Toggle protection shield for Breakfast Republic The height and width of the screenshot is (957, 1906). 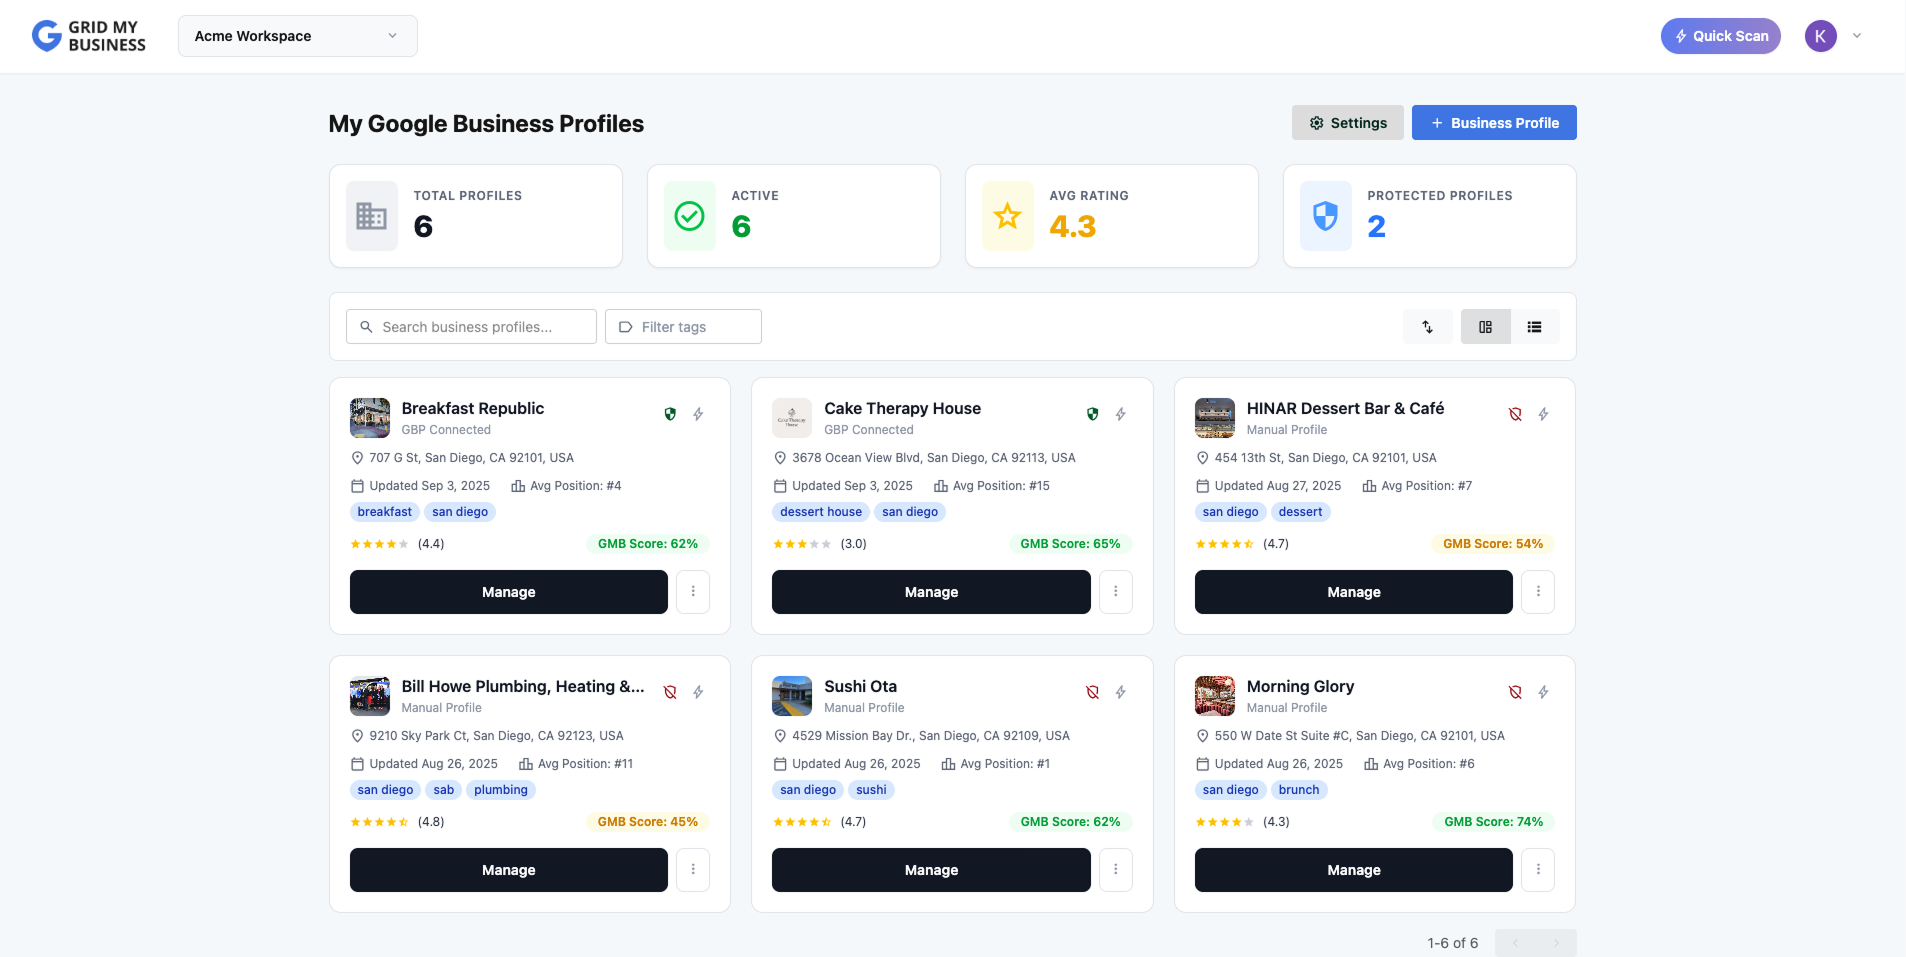click(670, 414)
